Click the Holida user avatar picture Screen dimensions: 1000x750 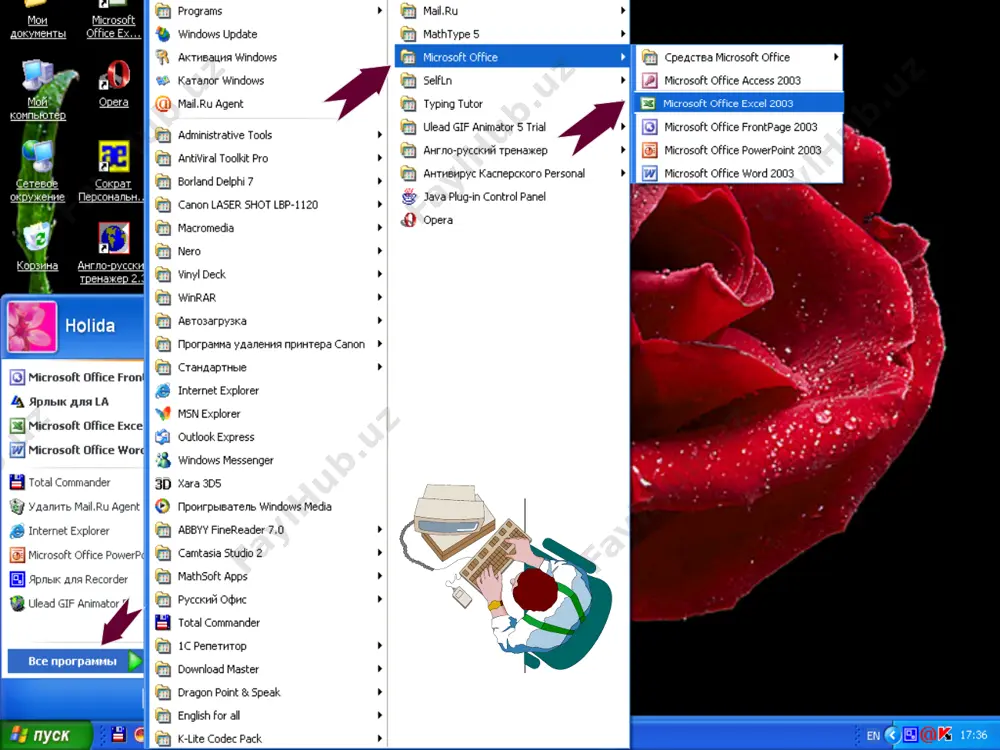[x=32, y=327]
